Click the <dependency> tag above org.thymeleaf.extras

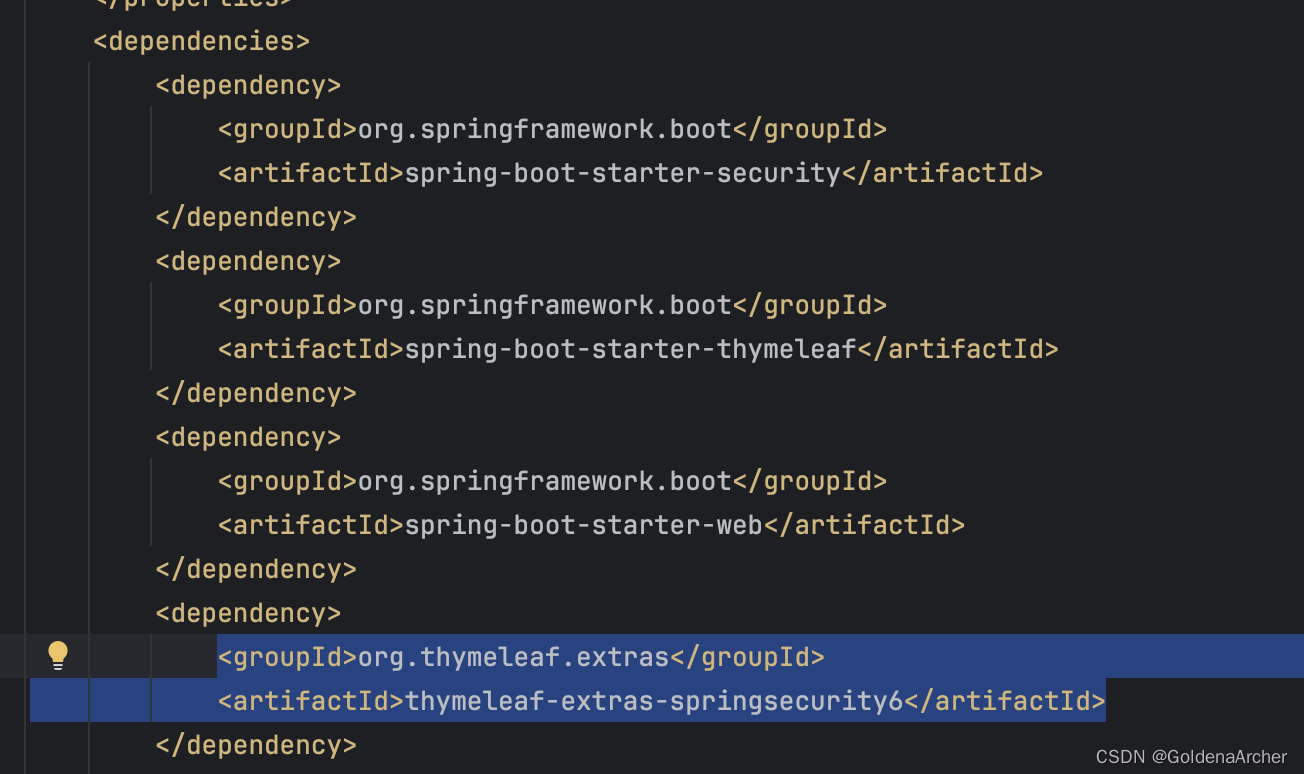(248, 614)
